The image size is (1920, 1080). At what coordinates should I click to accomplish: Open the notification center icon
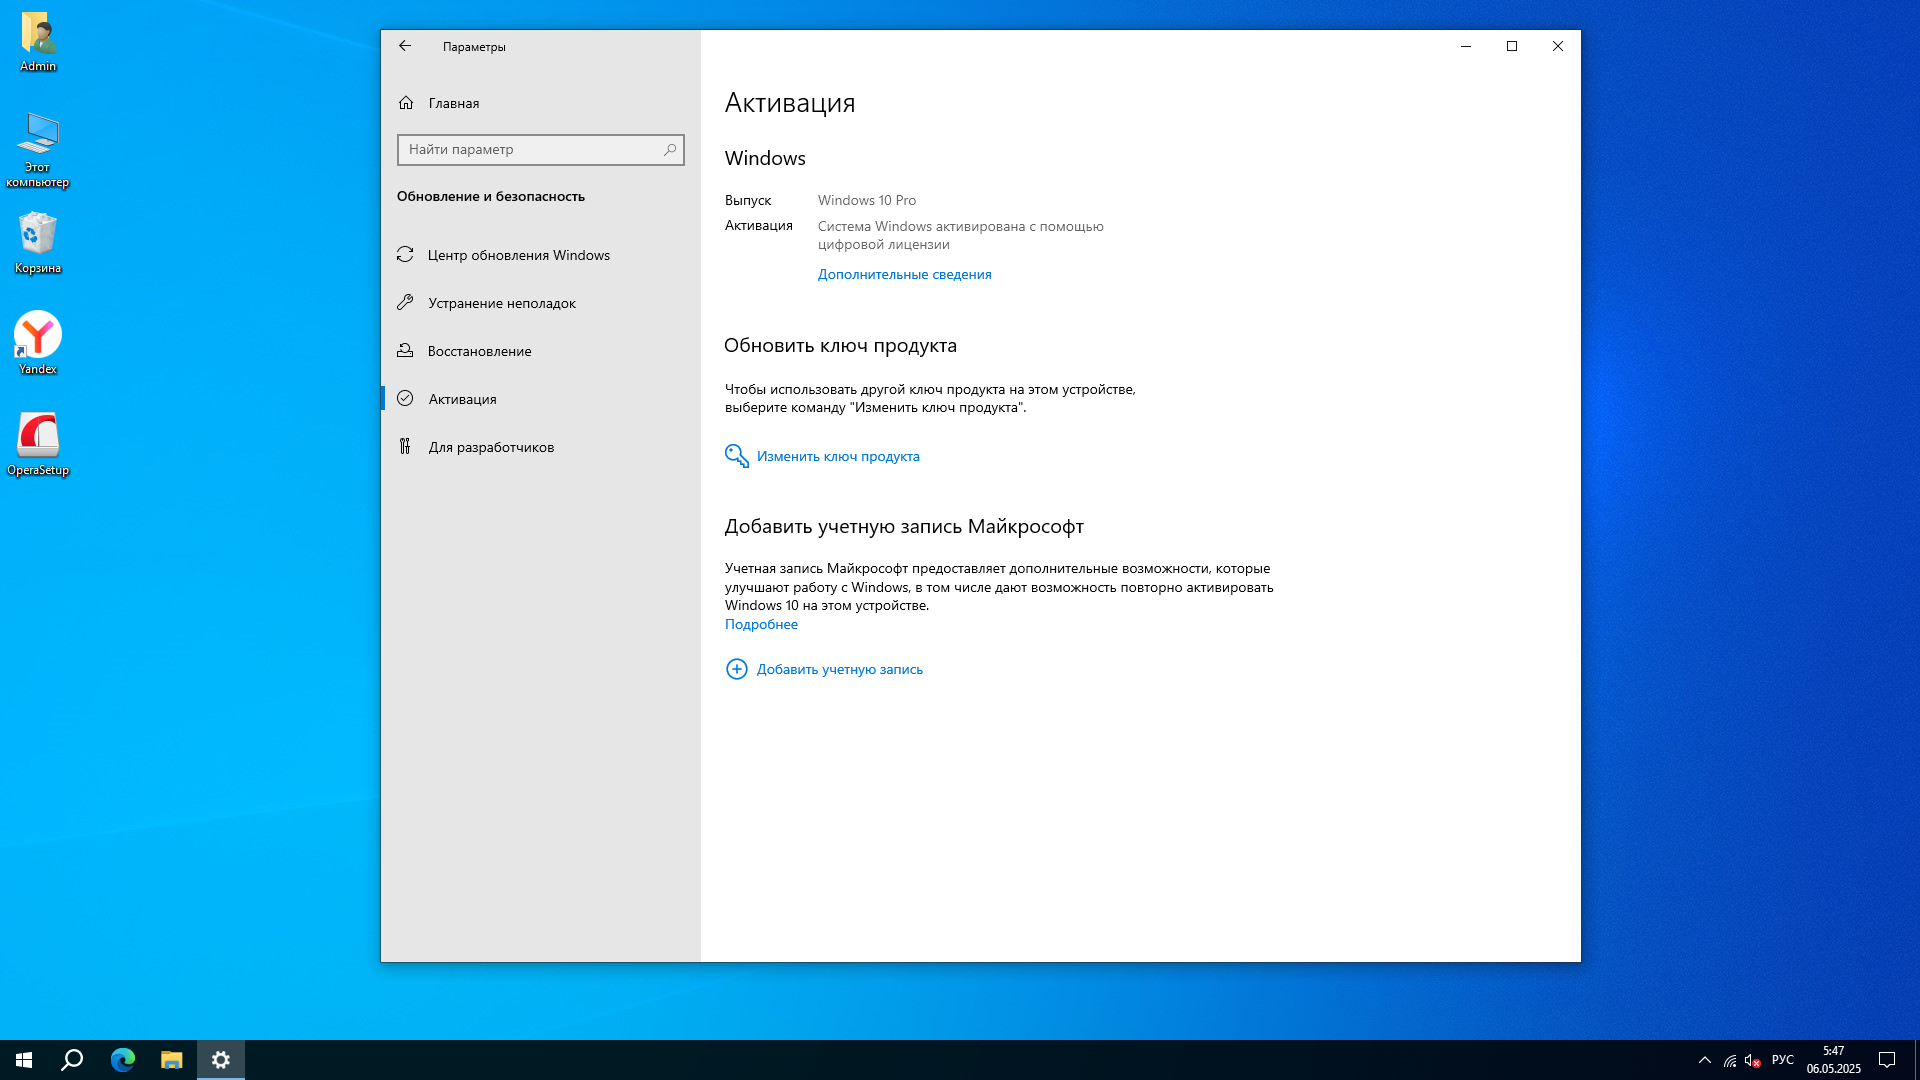[x=1887, y=1060]
